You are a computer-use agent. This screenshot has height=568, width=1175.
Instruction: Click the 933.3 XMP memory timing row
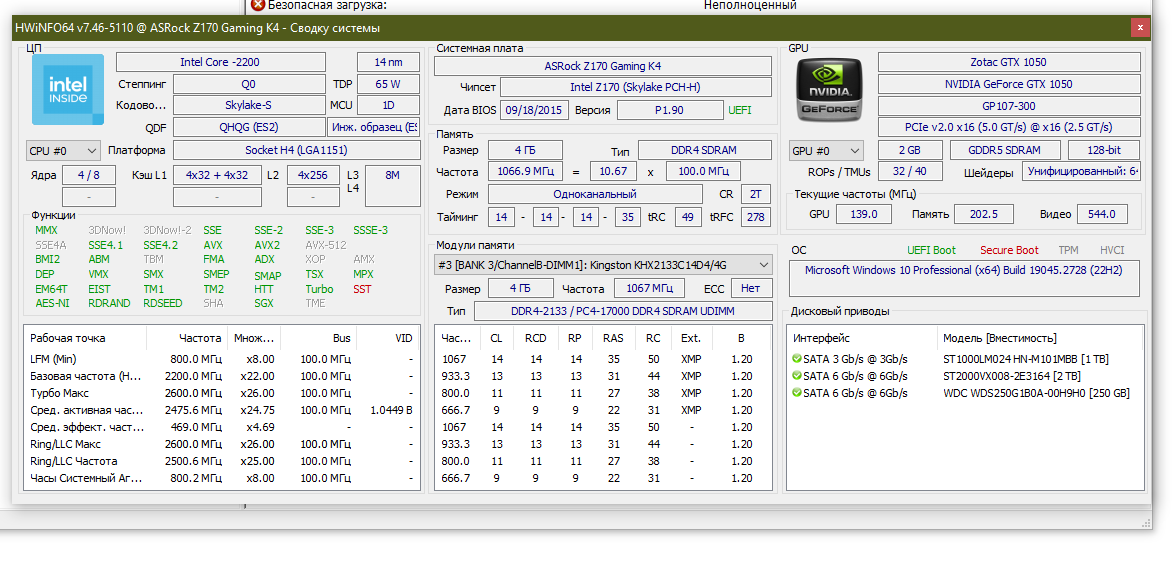click(x=602, y=375)
